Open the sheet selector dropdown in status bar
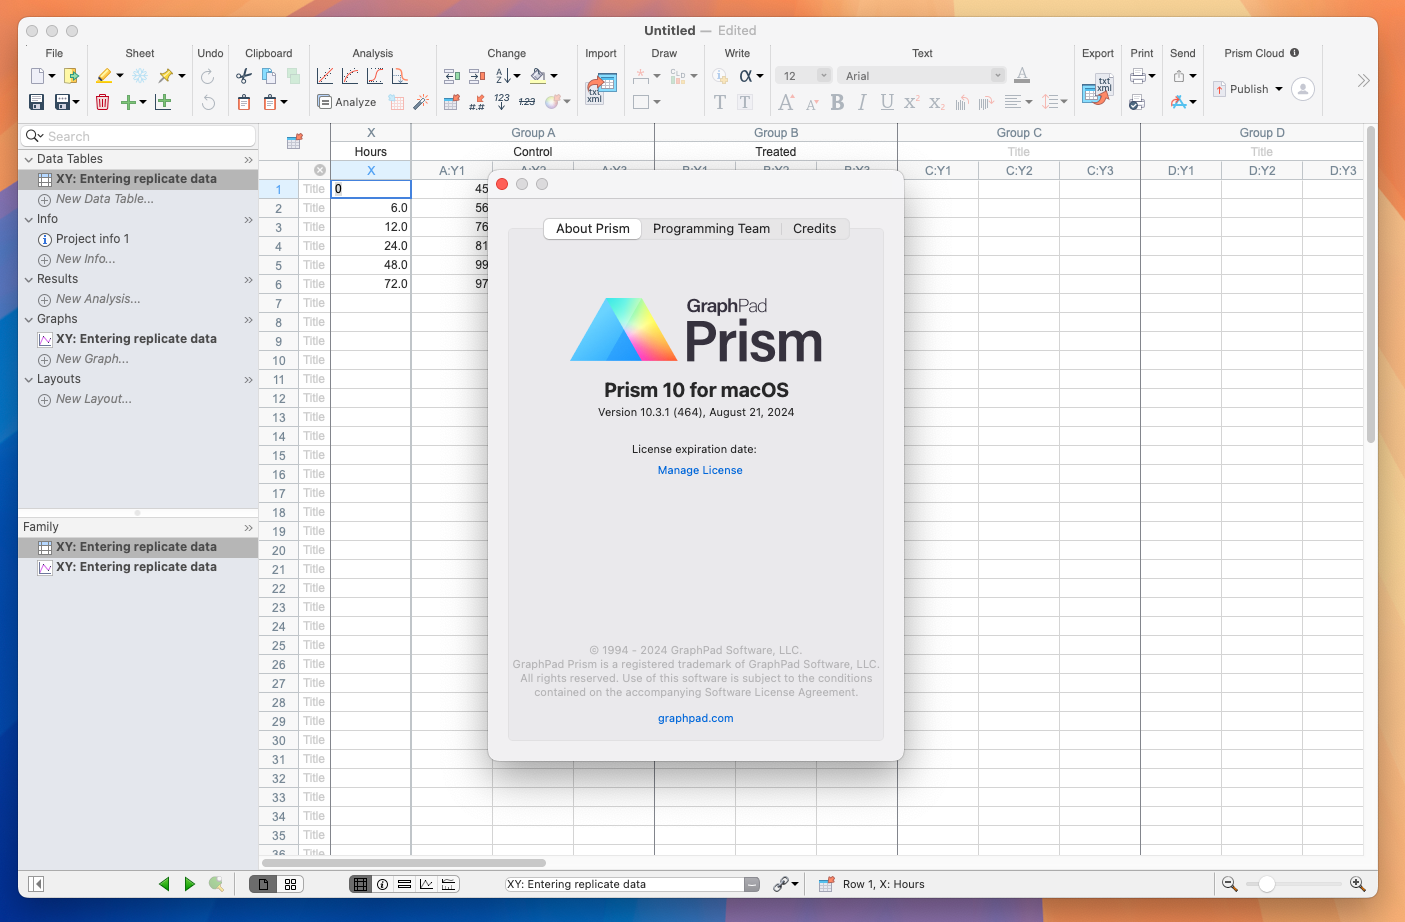The height and width of the screenshot is (922, 1405). 752,884
